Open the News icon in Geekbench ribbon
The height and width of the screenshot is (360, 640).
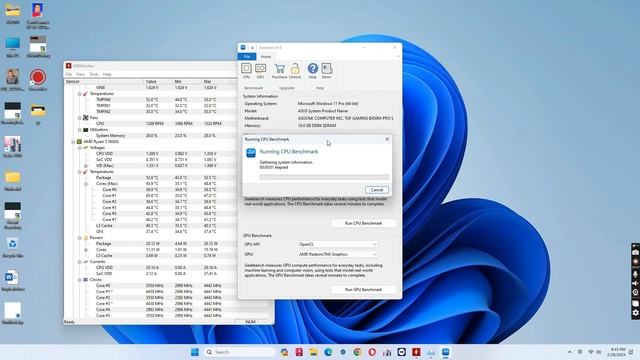327,68
